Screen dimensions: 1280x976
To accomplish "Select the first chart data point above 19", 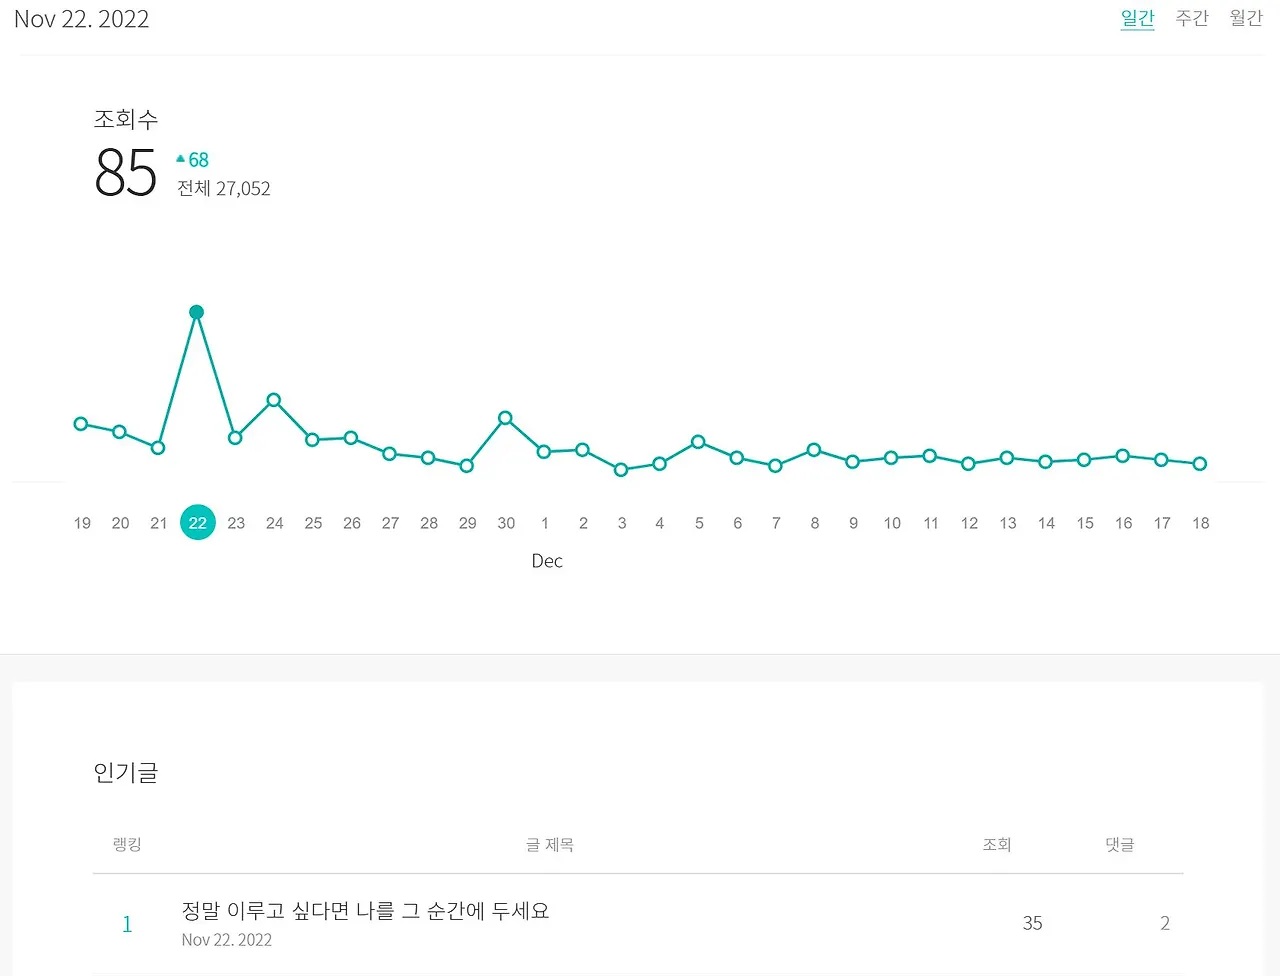I will click(x=81, y=424).
